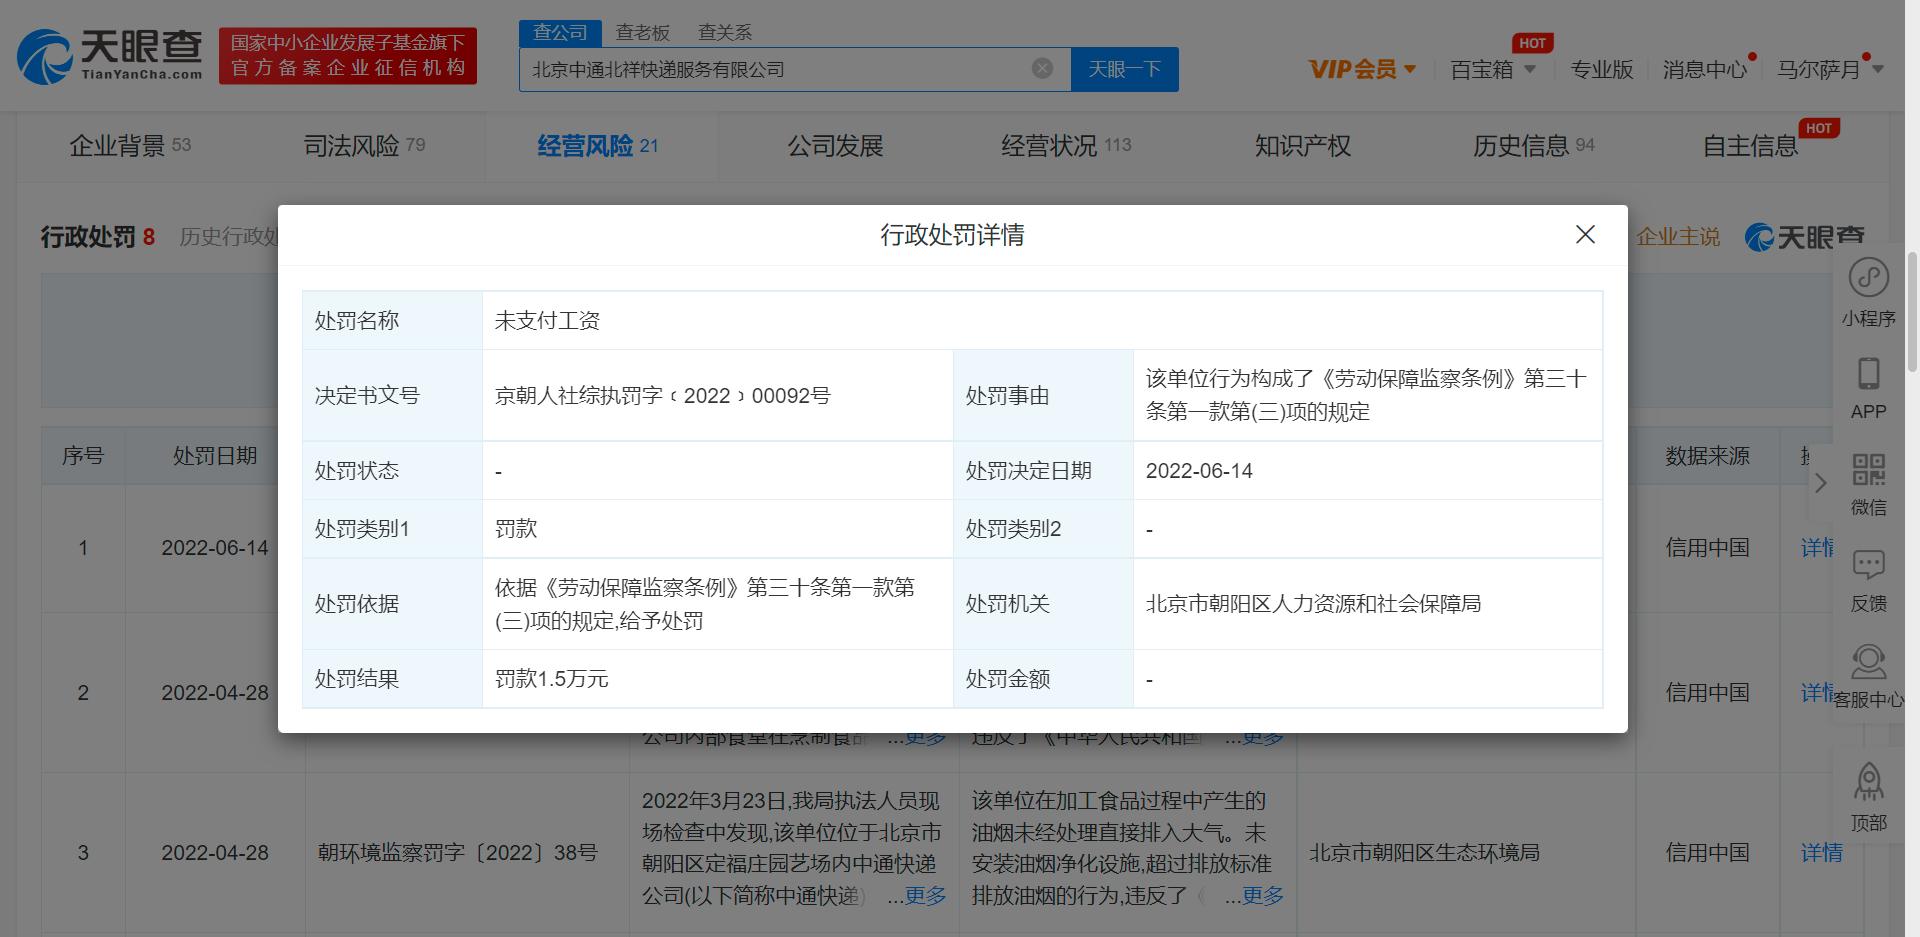Open the 消息中心 link
Screen dimensions: 1920x937
point(1704,69)
